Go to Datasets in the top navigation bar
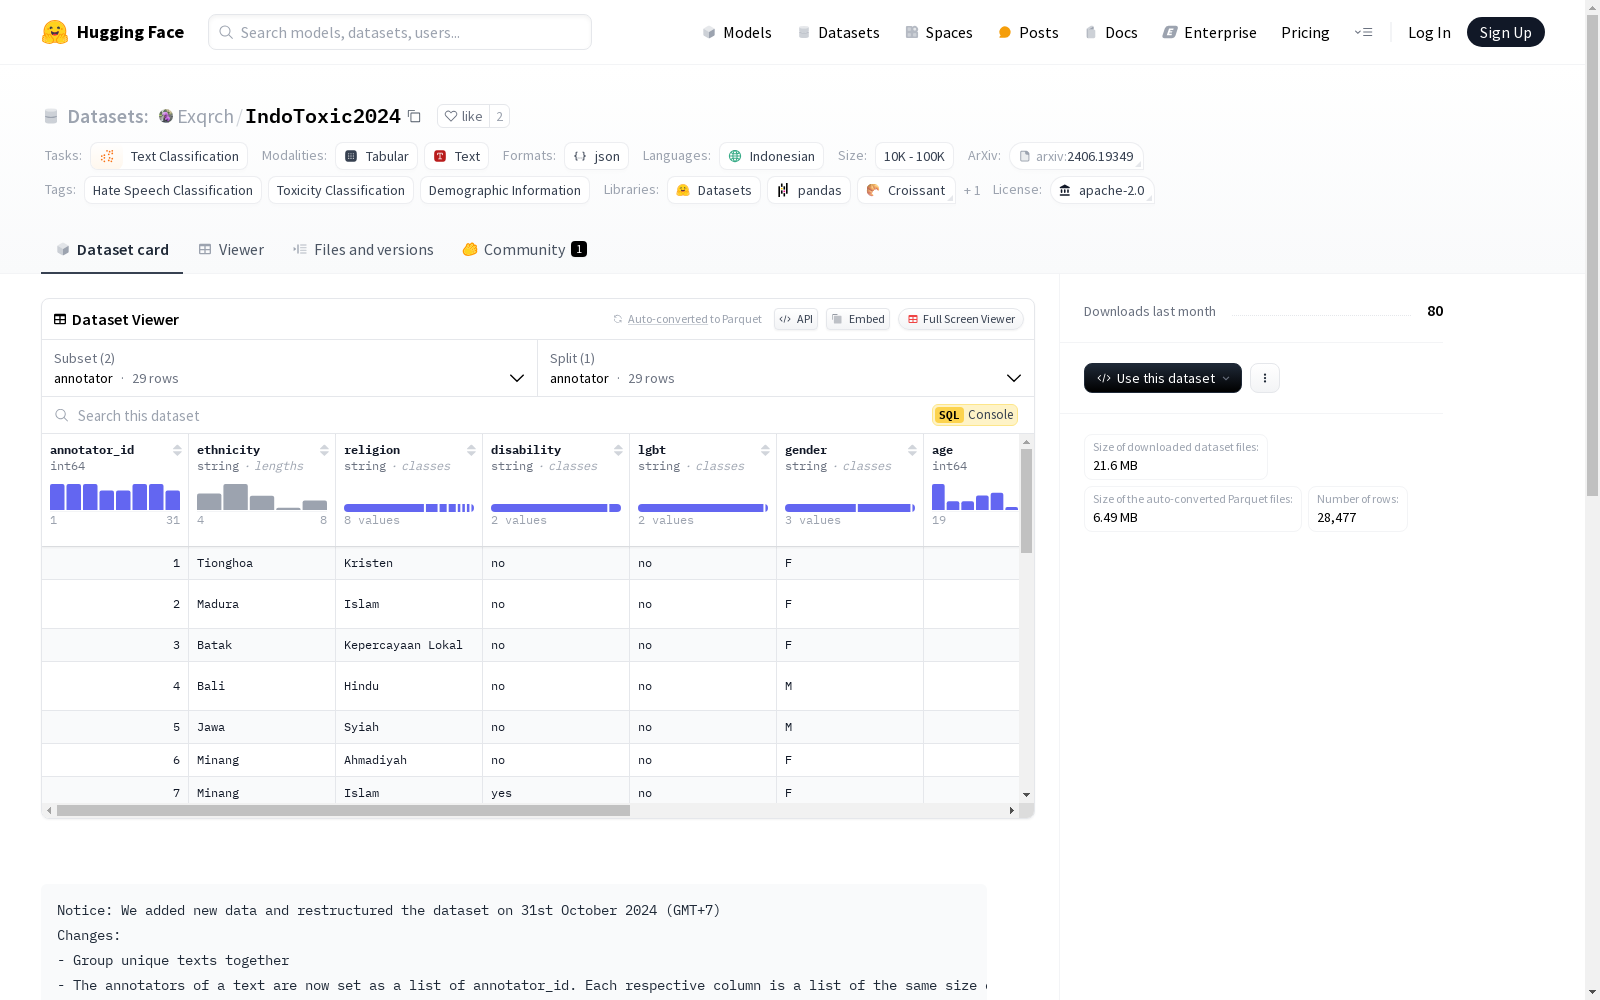The width and height of the screenshot is (1600, 1000). 838,32
